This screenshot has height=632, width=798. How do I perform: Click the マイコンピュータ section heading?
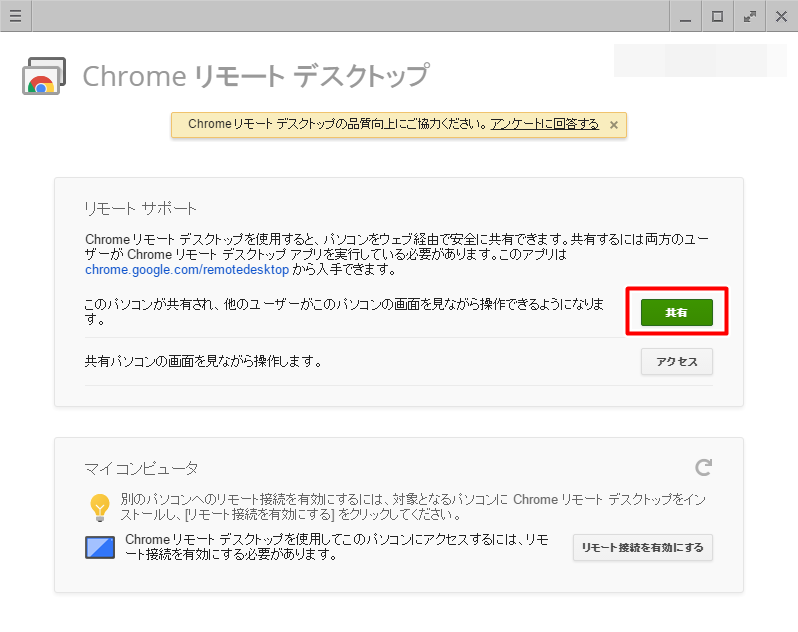(141, 468)
